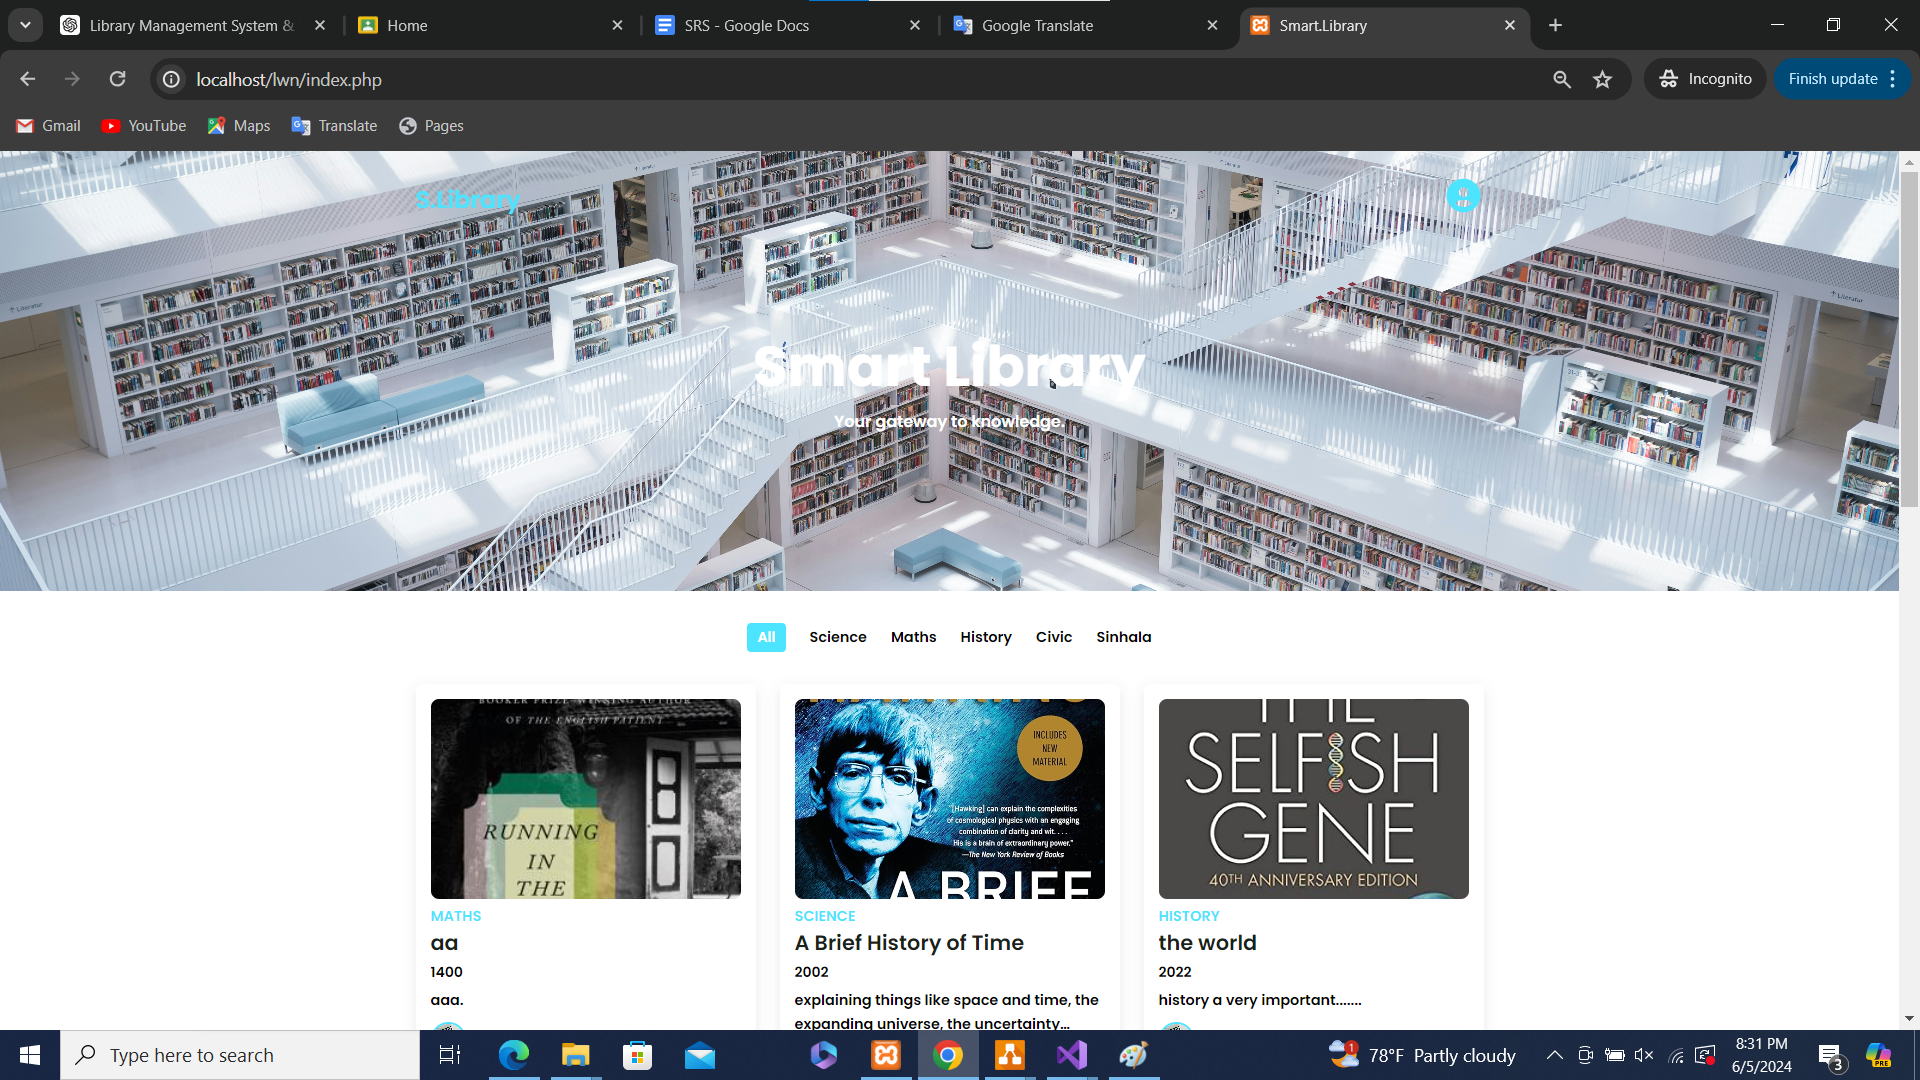The image size is (1920, 1080).
Task: Bookmark this page with the star icon
Action: point(1603,79)
